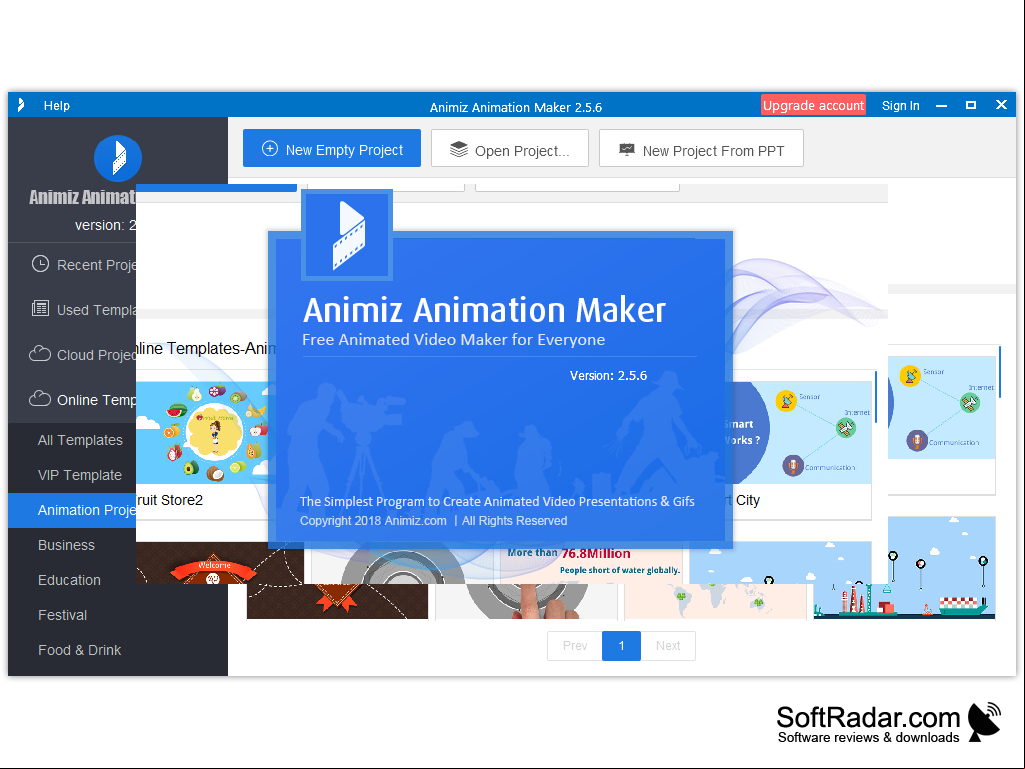Click the stacked layers icon on Open Project

pos(459,150)
